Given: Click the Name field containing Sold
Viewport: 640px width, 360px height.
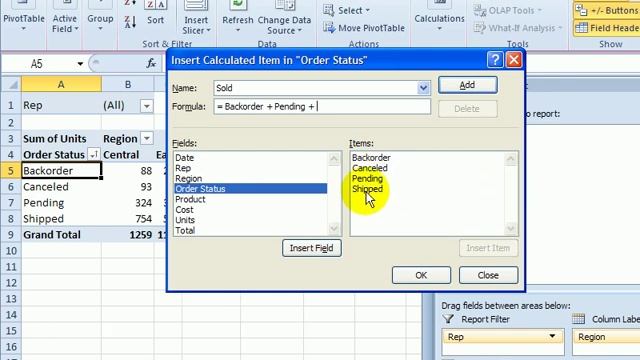Looking at the screenshot, I should coord(316,88).
